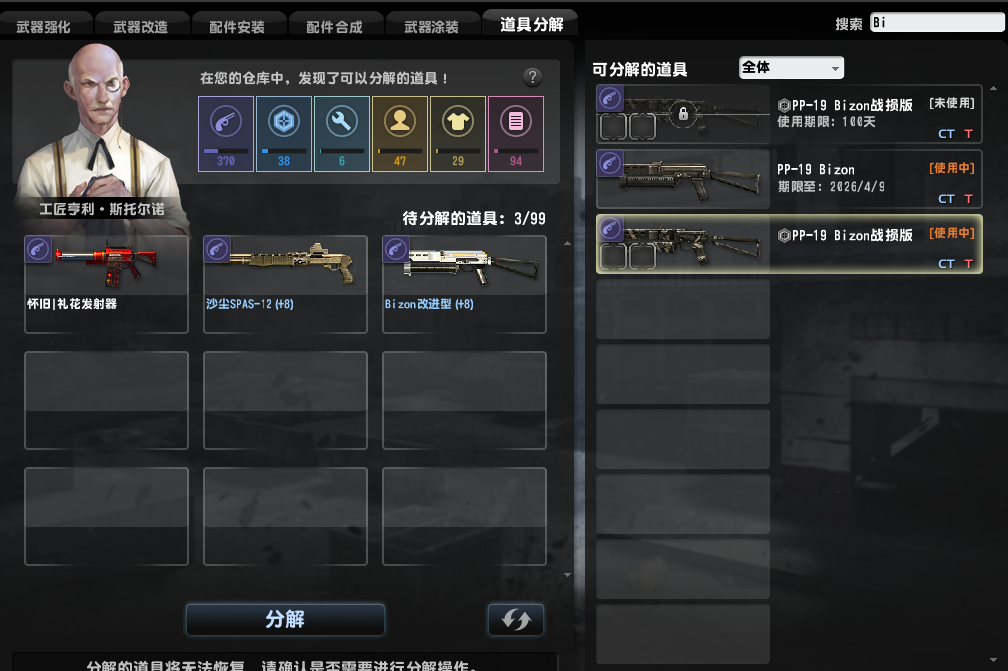Click the refresh arrows reset button

pos(516,620)
